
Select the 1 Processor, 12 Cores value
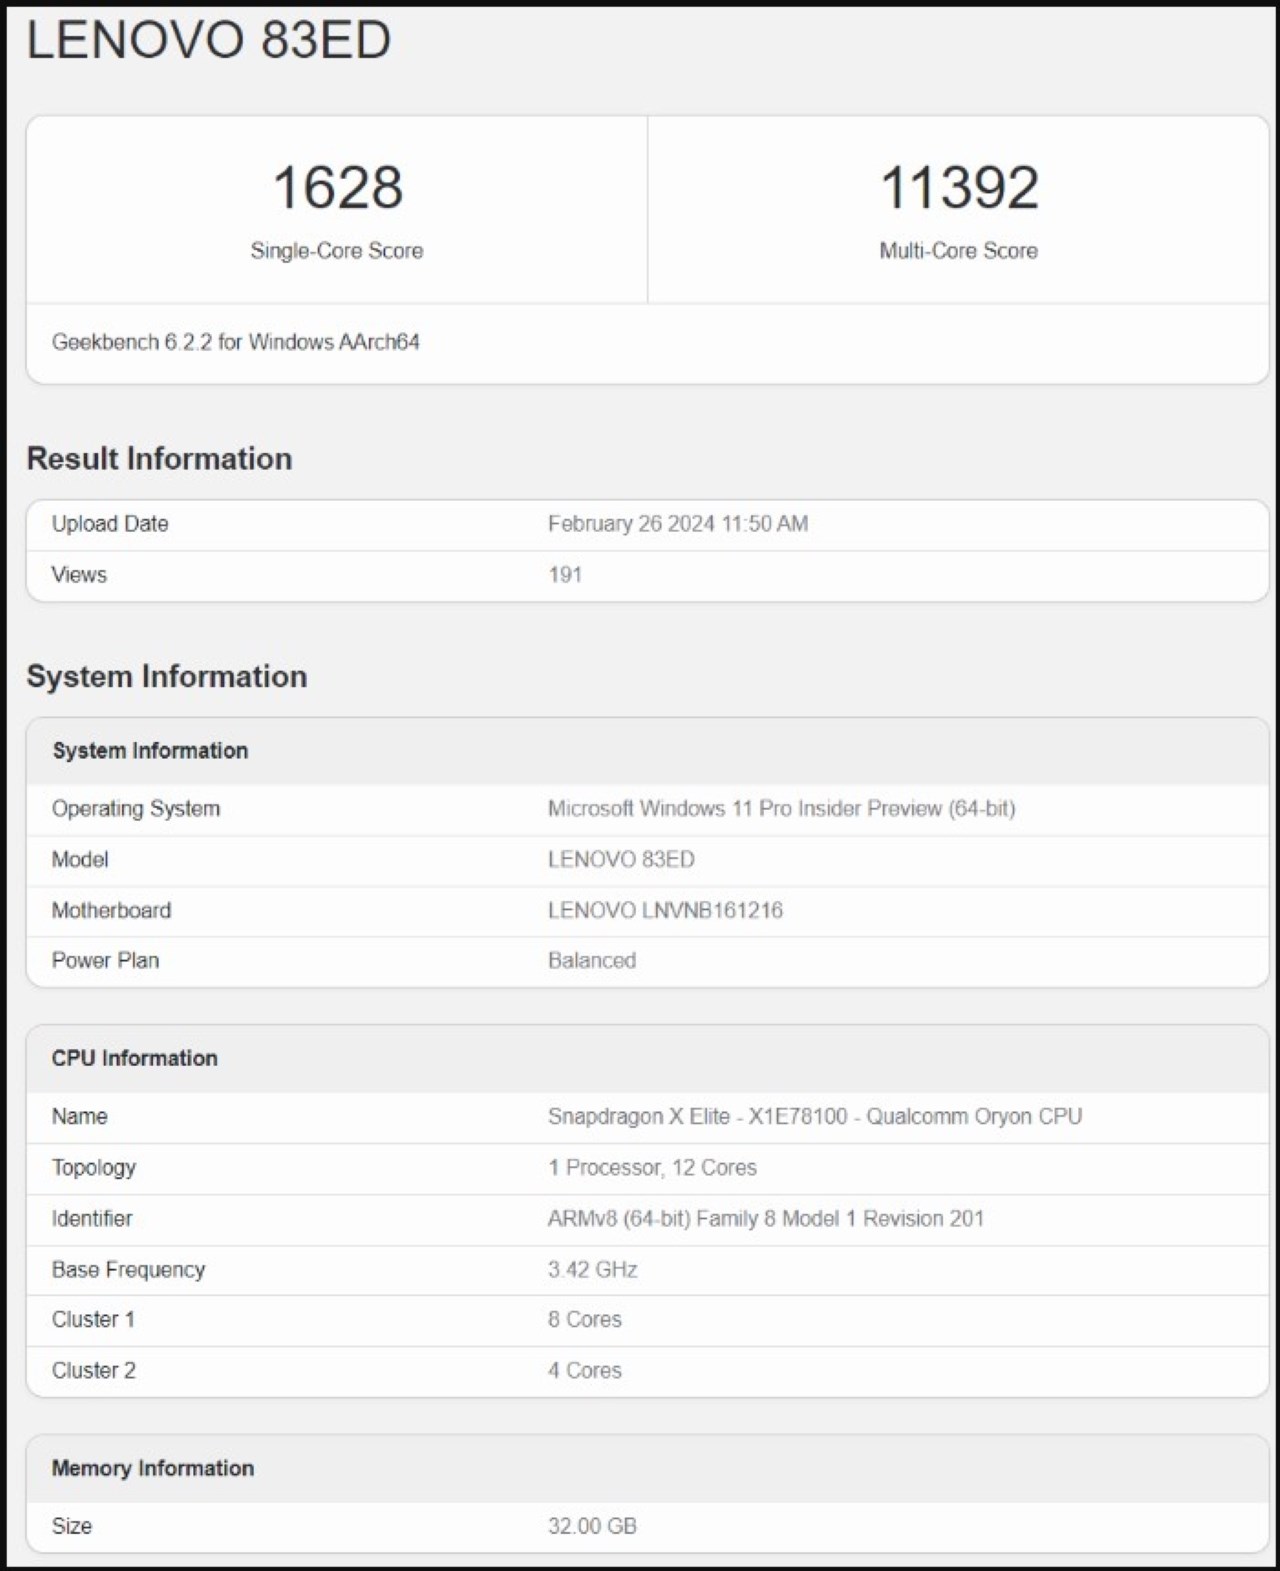tap(652, 1168)
